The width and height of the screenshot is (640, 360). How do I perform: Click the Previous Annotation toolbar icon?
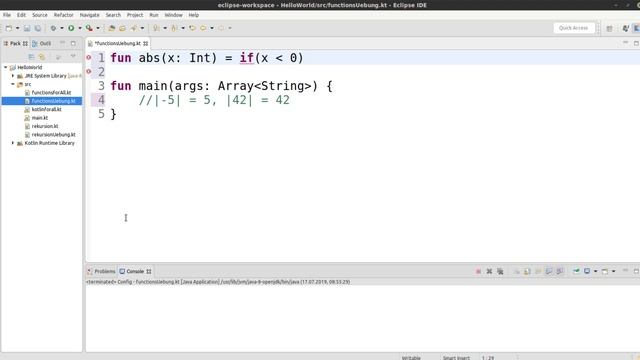[x=174, y=28]
